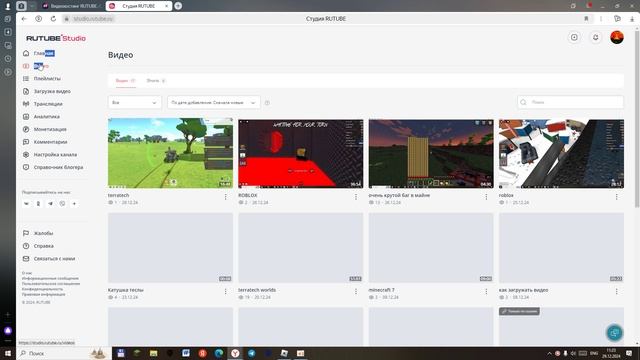640x360 pixels.
Task: Open Трансляции section in sidebar
Action: pos(42,104)
